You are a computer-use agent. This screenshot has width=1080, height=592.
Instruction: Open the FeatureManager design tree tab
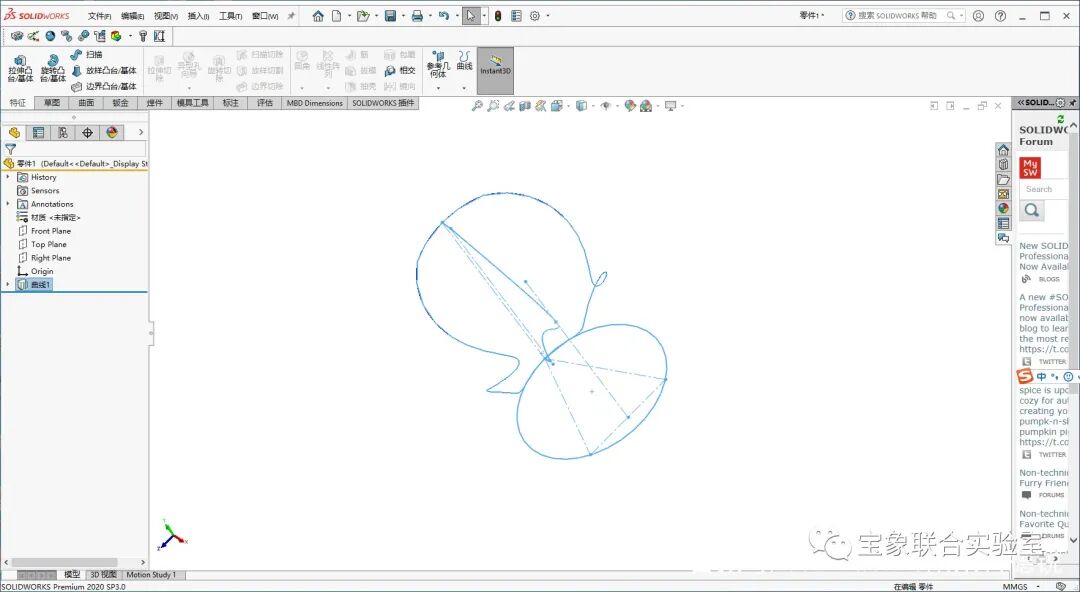tap(14, 132)
